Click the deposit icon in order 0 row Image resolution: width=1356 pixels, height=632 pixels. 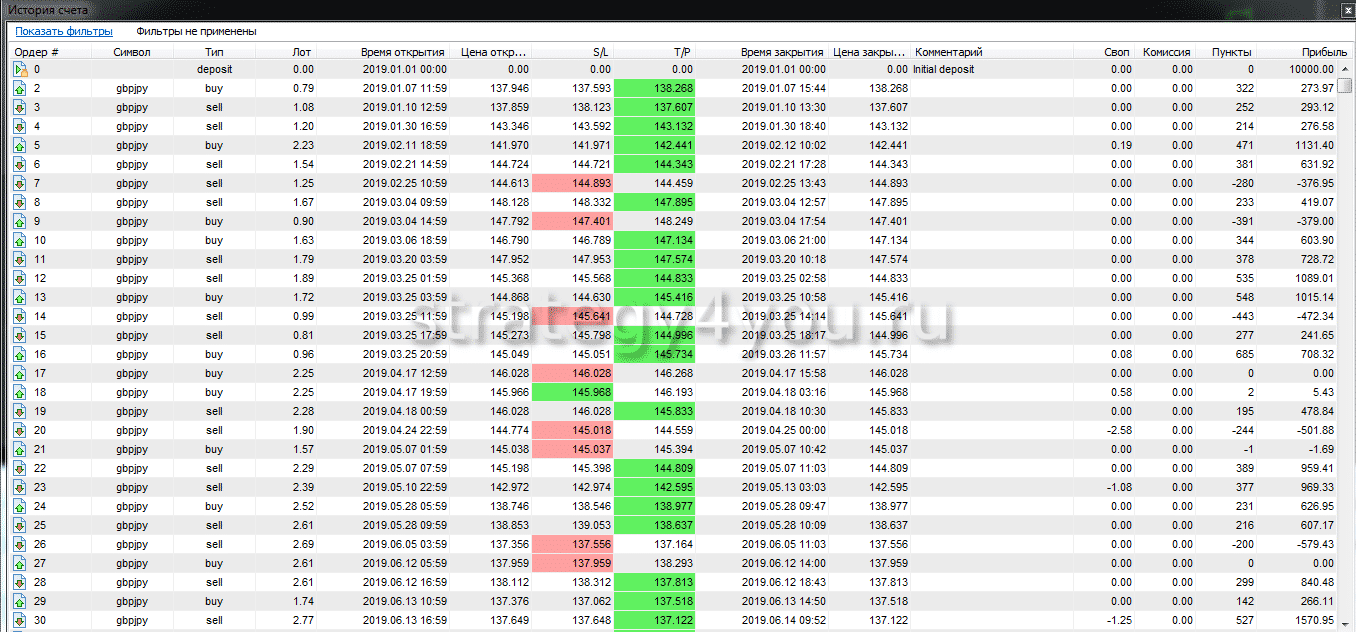pos(19,69)
